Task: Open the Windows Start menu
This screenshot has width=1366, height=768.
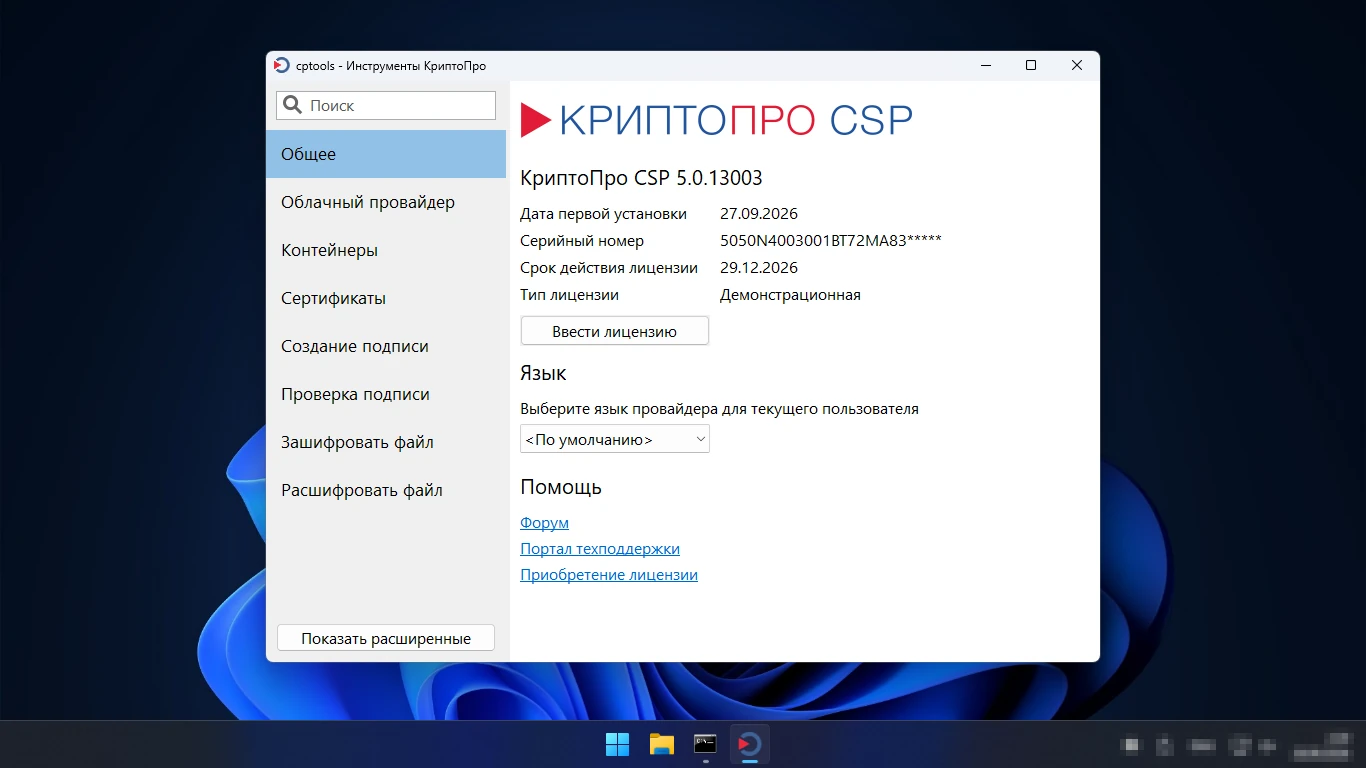Action: point(617,744)
